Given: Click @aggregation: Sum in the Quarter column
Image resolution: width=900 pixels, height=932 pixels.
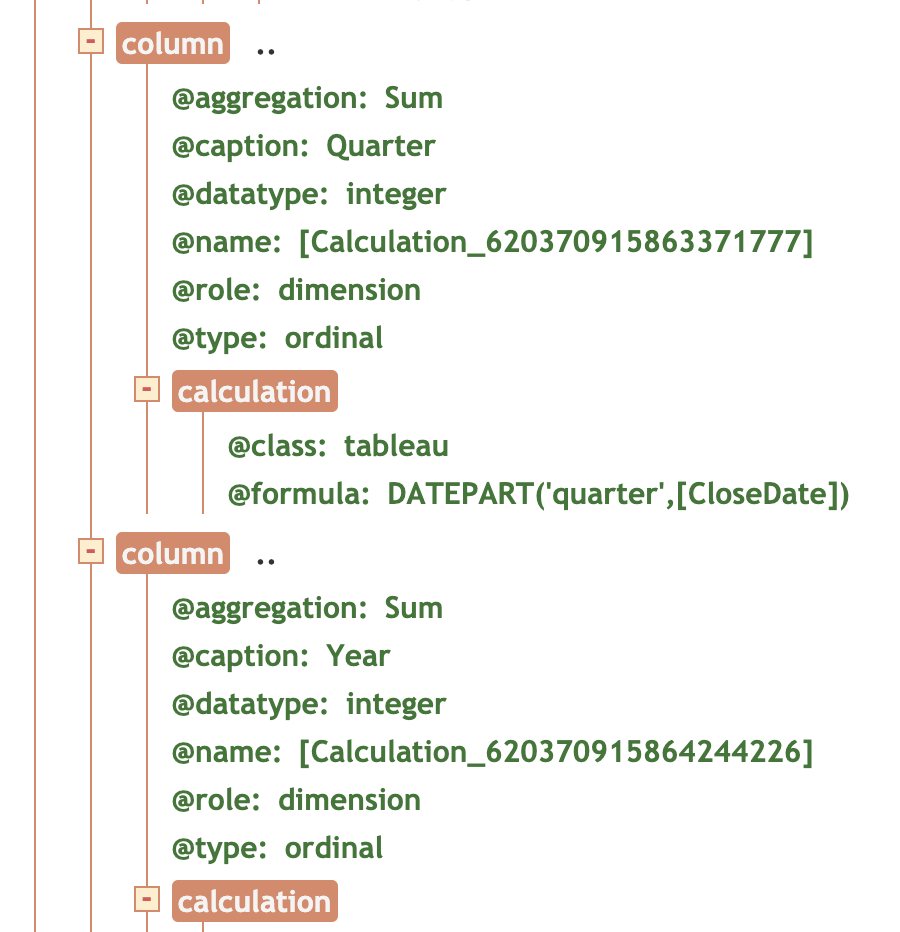Looking at the screenshot, I should (307, 98).
